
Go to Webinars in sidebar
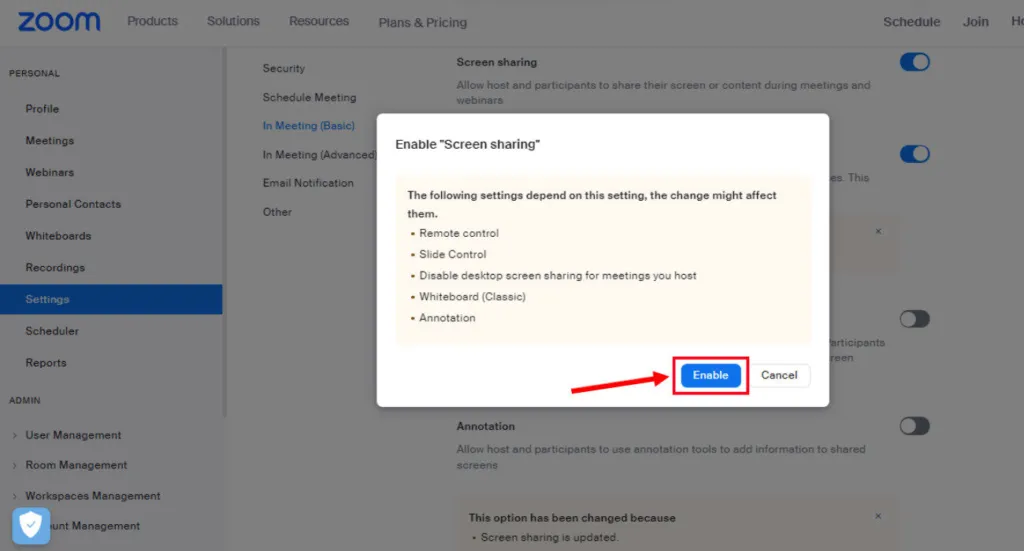click(x=50, y=172)
